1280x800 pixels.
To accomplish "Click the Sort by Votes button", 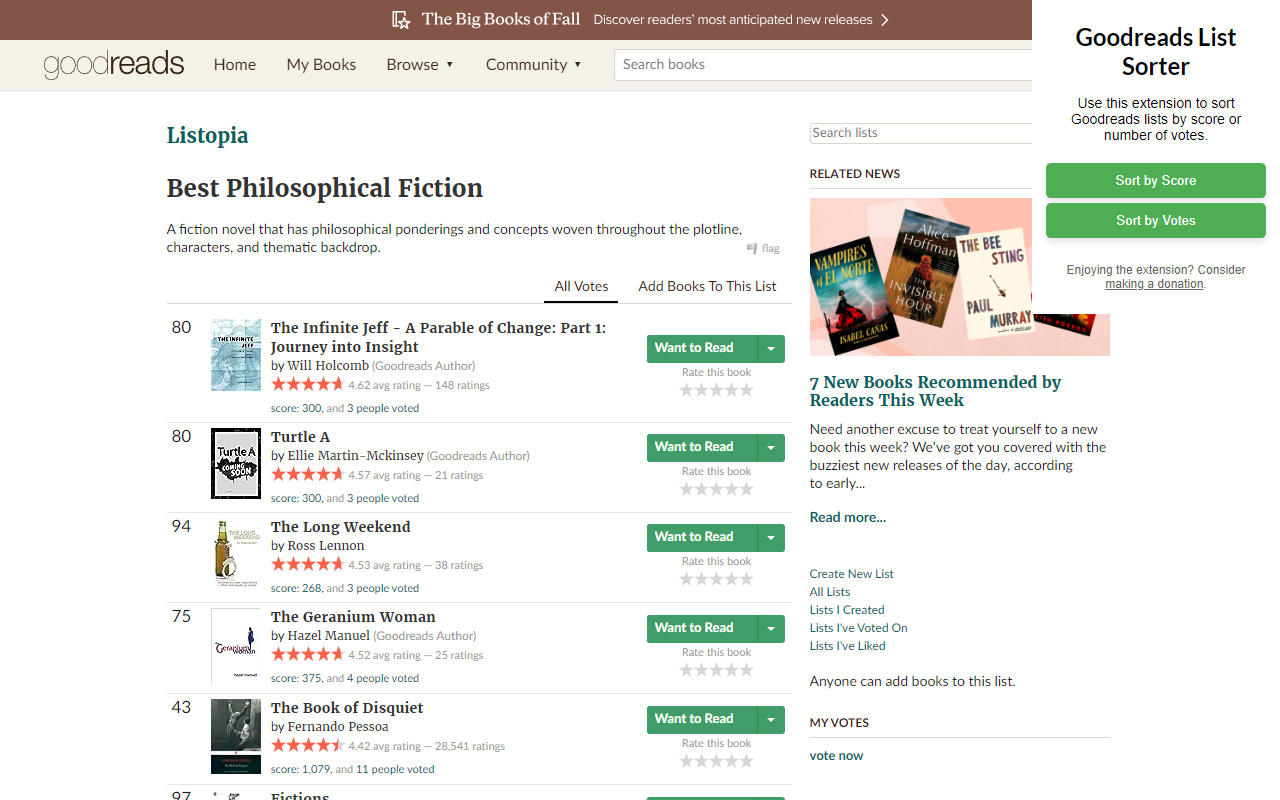I will [1155, 220].
